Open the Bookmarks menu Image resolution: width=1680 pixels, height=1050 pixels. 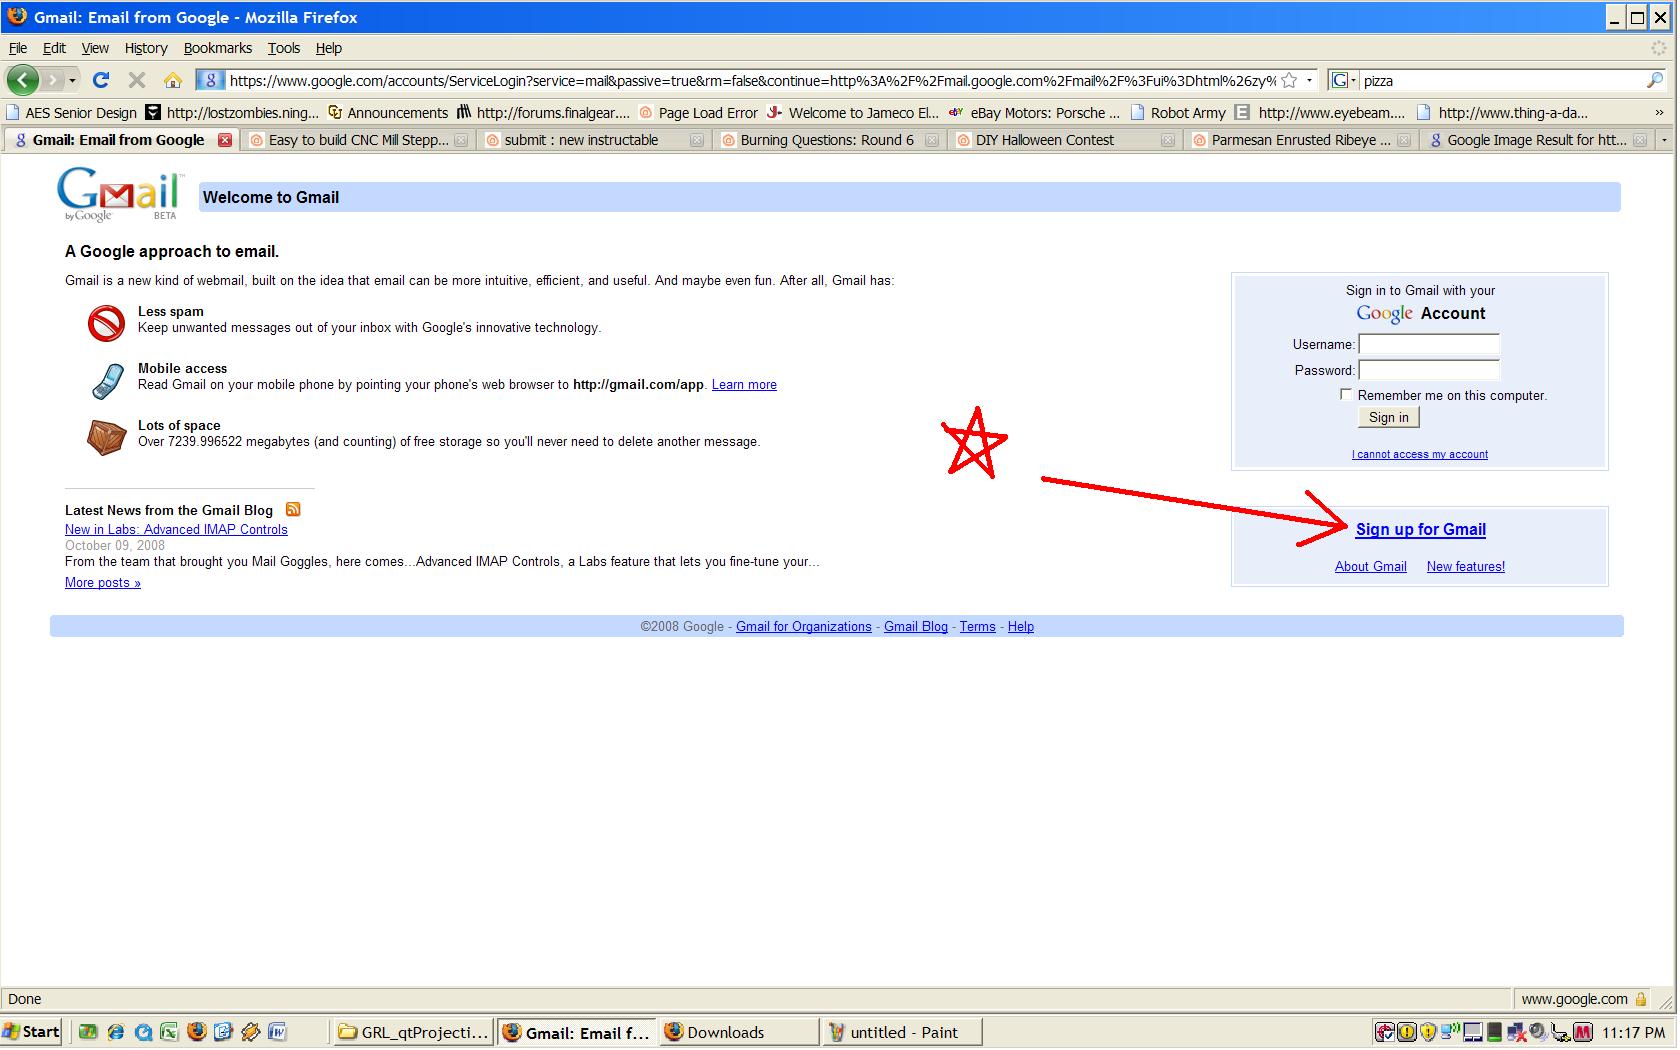(218, 48)
